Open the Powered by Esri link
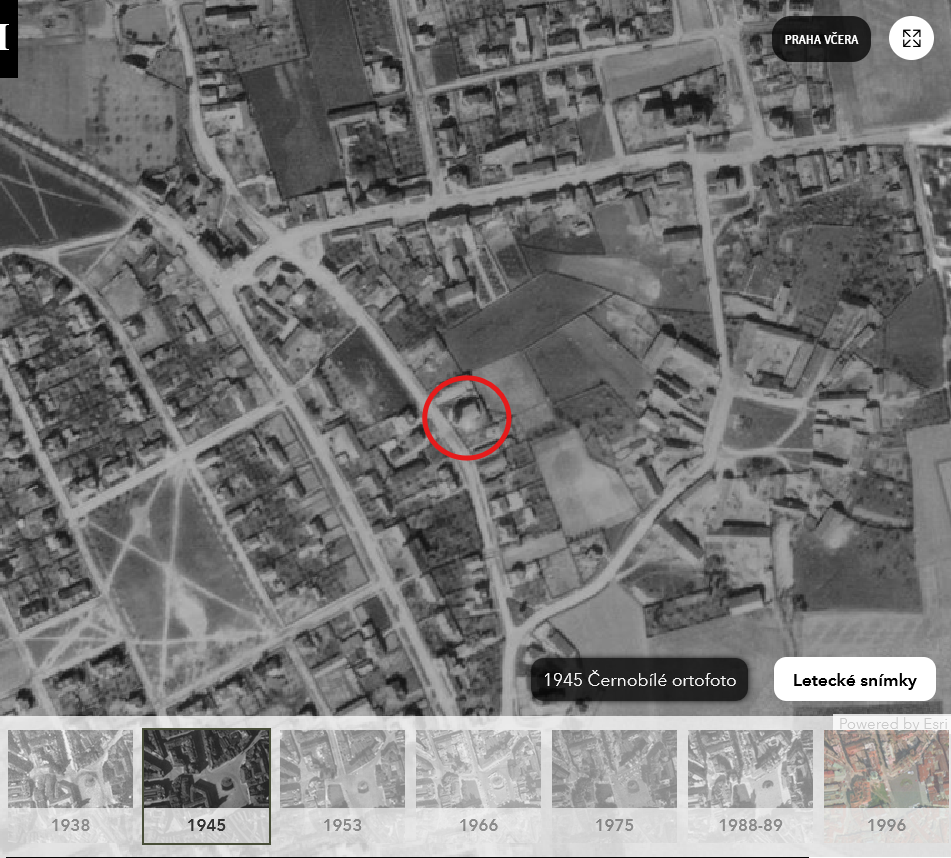Viewport: 951px width, 858px height. 892,723
